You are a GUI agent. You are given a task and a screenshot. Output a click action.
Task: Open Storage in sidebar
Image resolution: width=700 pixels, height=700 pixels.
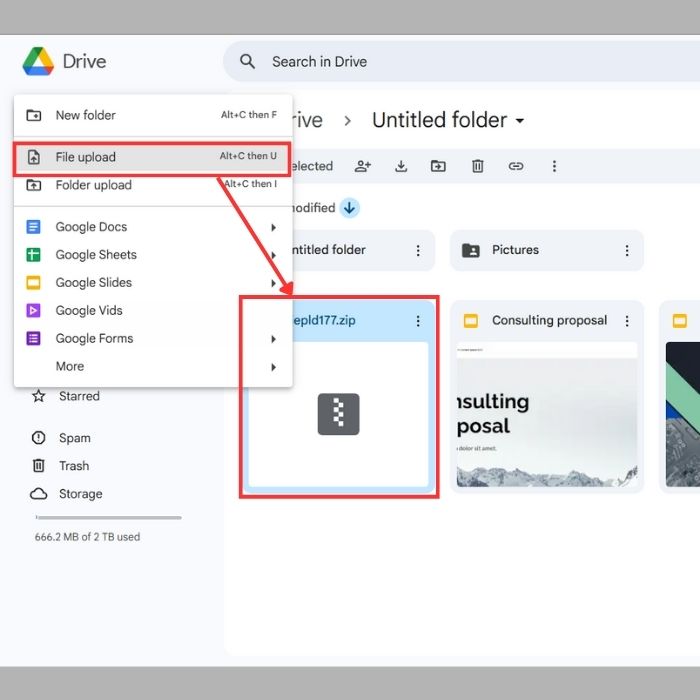[66, 494]
